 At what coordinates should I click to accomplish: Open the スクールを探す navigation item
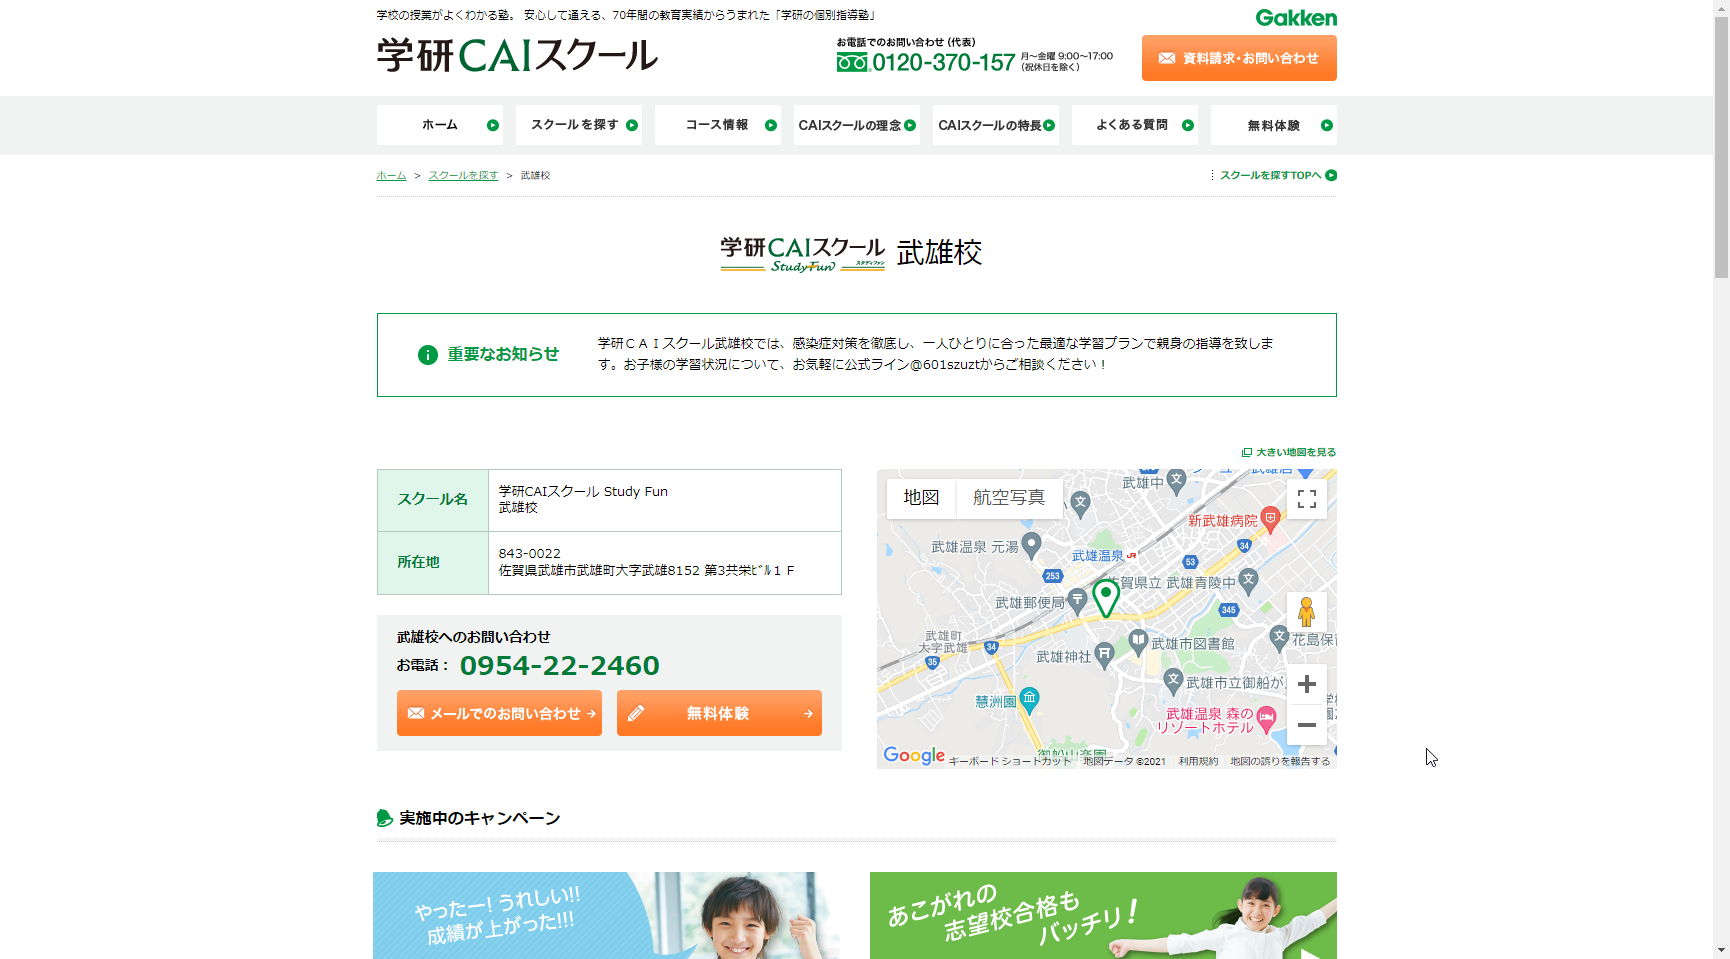pyautogui.click(x=579, y=125)
